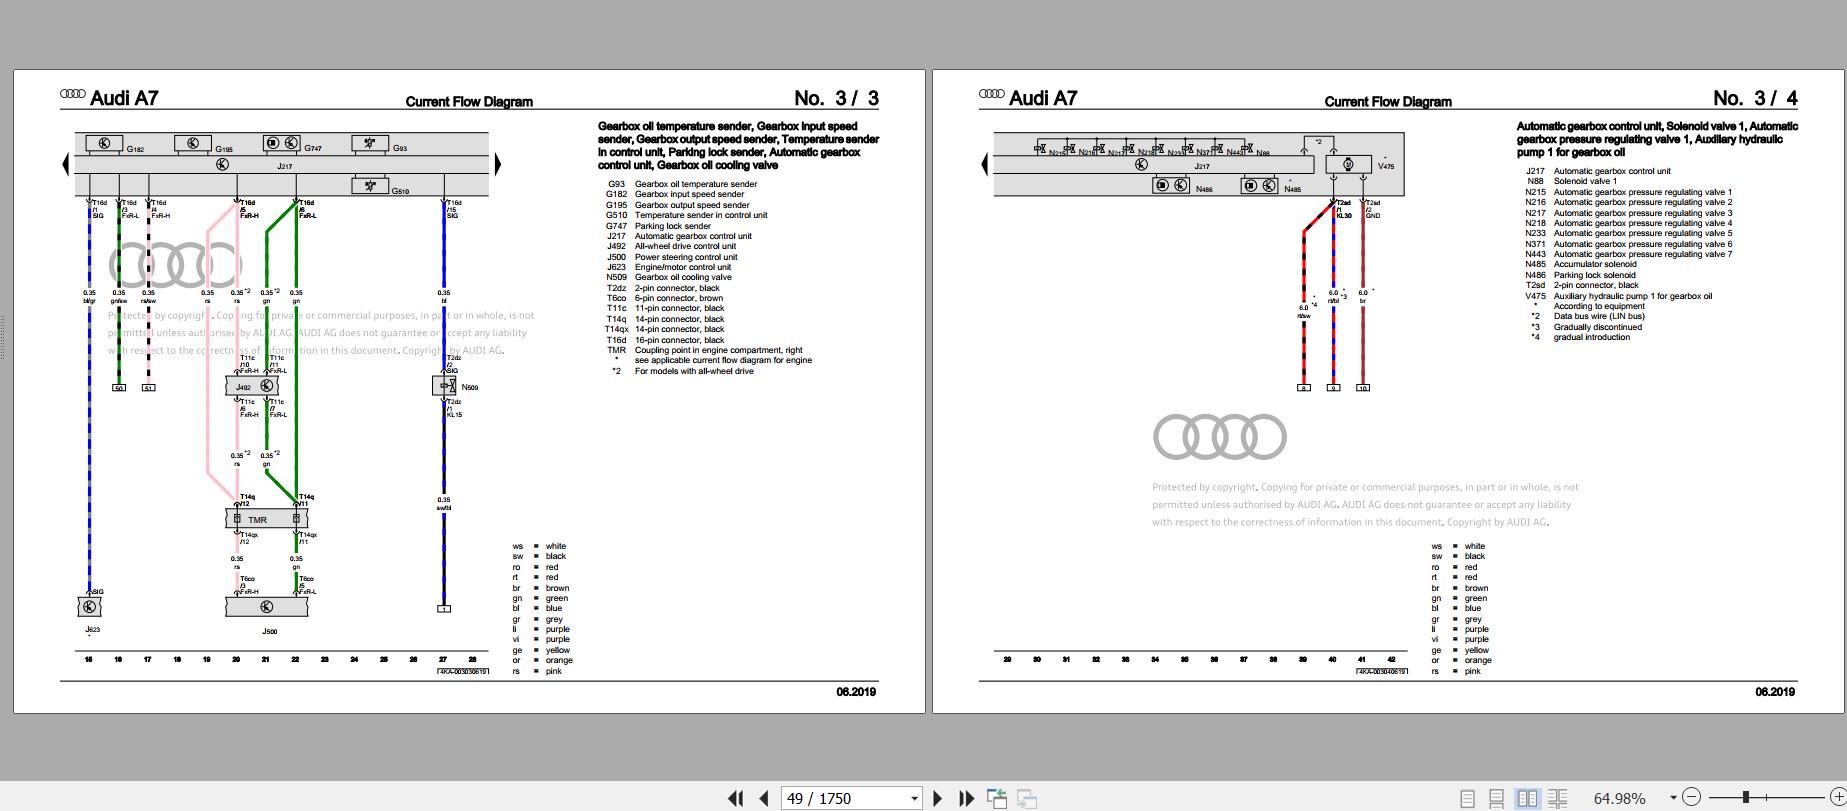Click the zoom out minus button
The height and width of the screenshot is (811, 1847).
[x=1691, y=797]
